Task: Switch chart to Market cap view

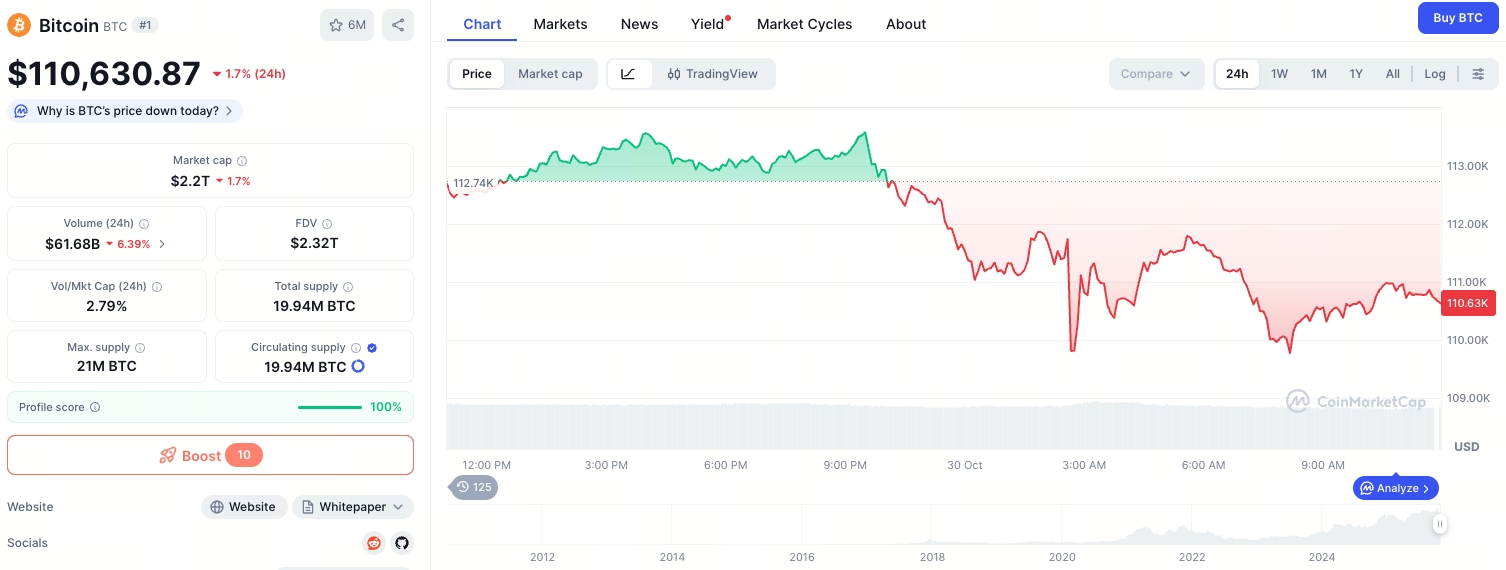Action: [550, 74]
